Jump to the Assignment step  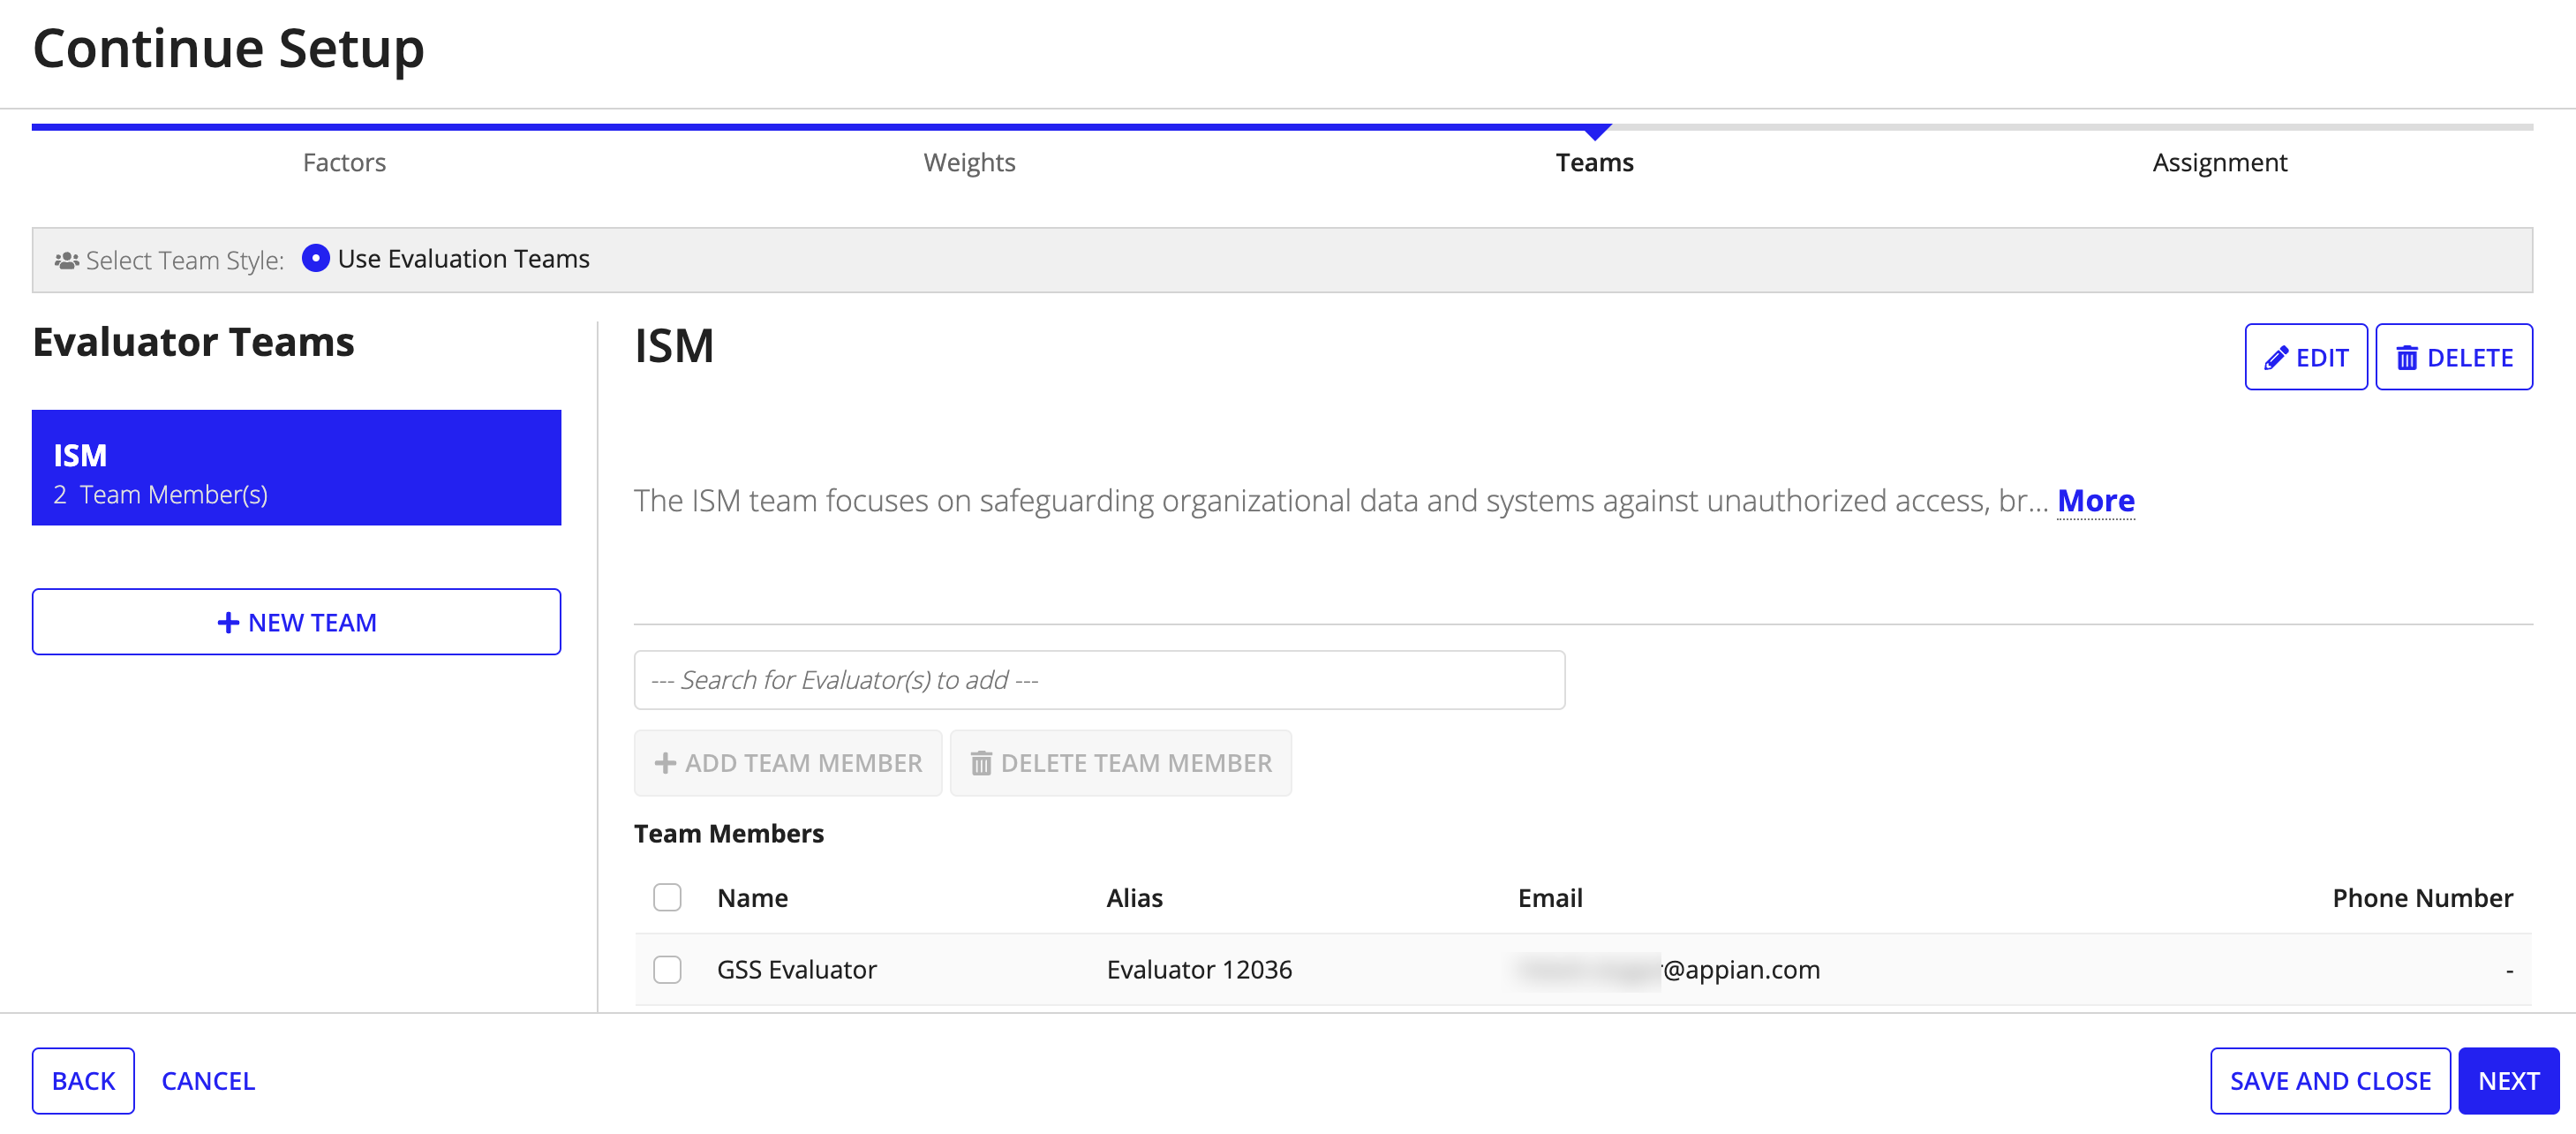[x=2219, y=162]
